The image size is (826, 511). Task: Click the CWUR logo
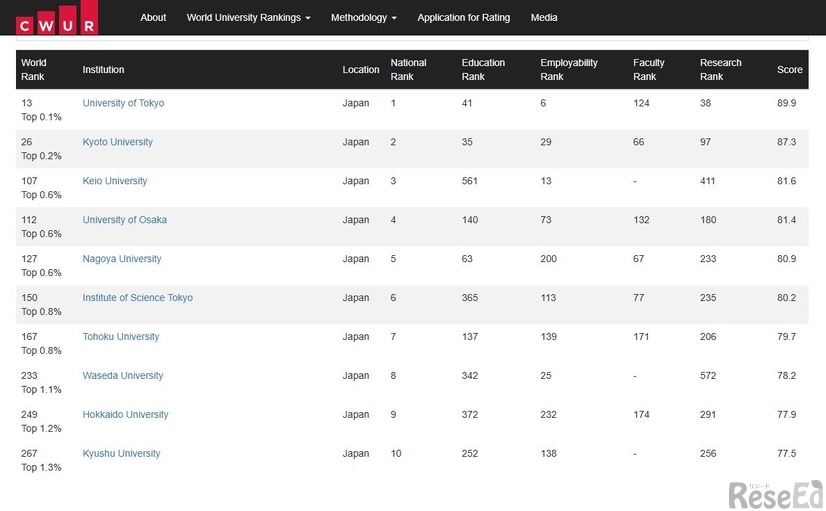pyautogui.click(x=57, y=18)
